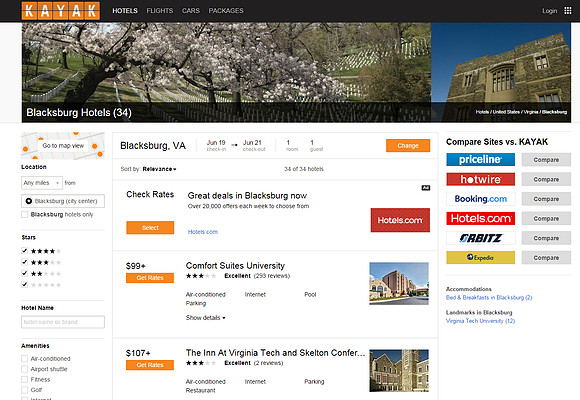Open the FLIGHTS tab

160,11
